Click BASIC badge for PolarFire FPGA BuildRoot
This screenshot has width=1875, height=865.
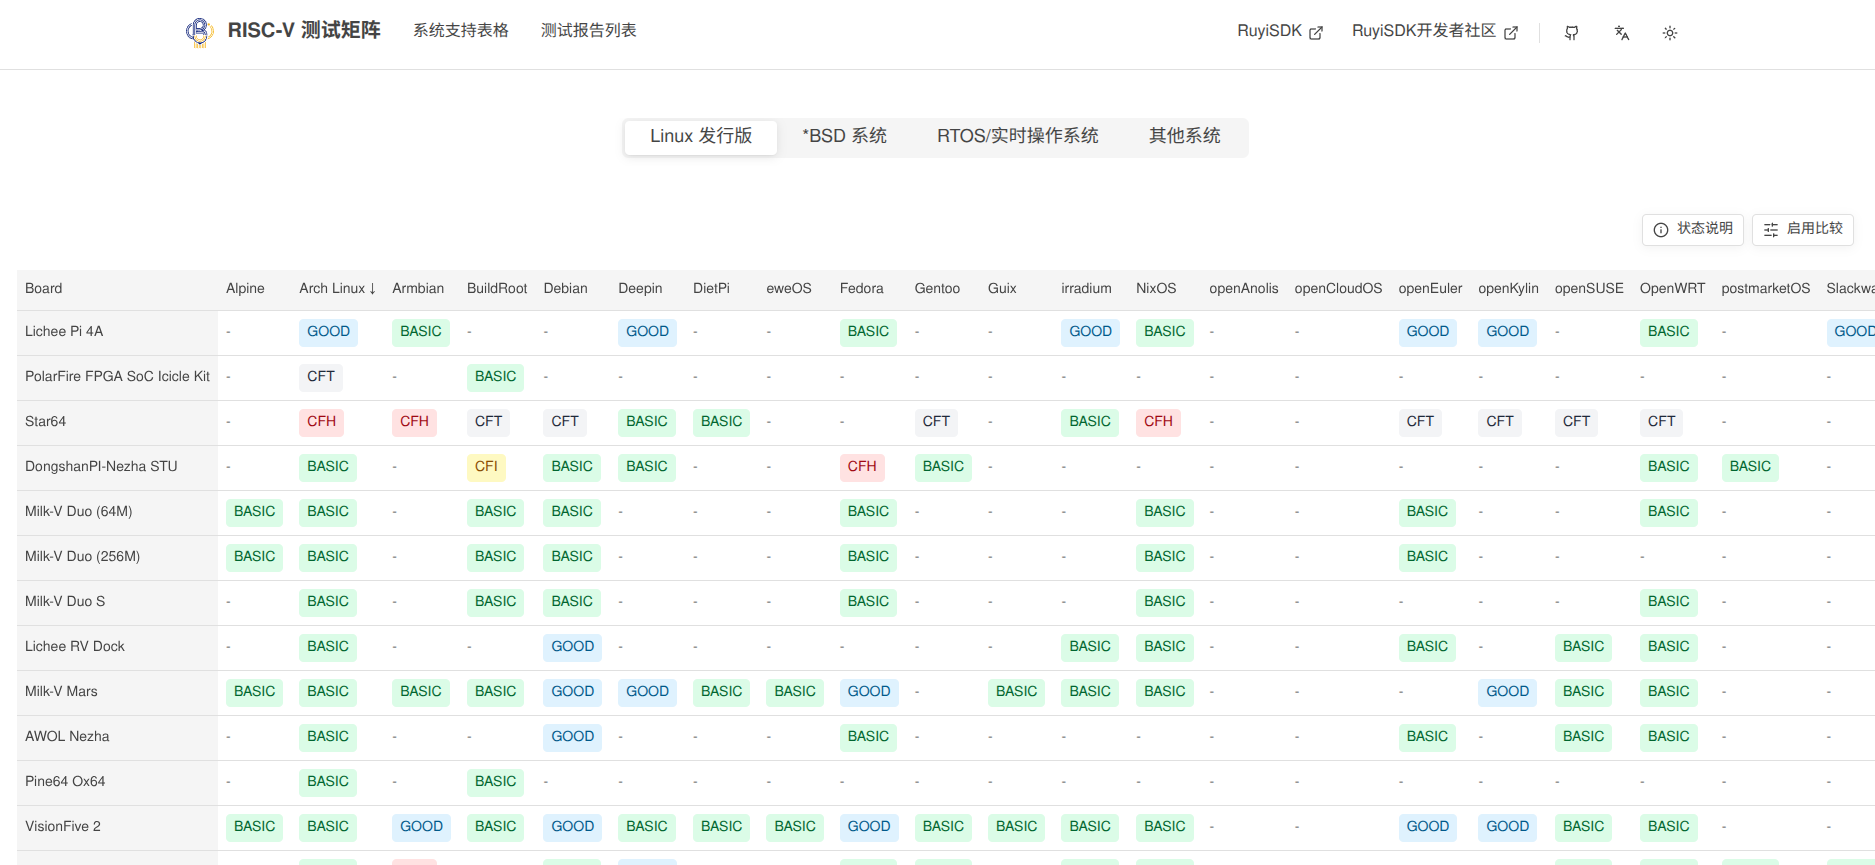pos(496,377)
